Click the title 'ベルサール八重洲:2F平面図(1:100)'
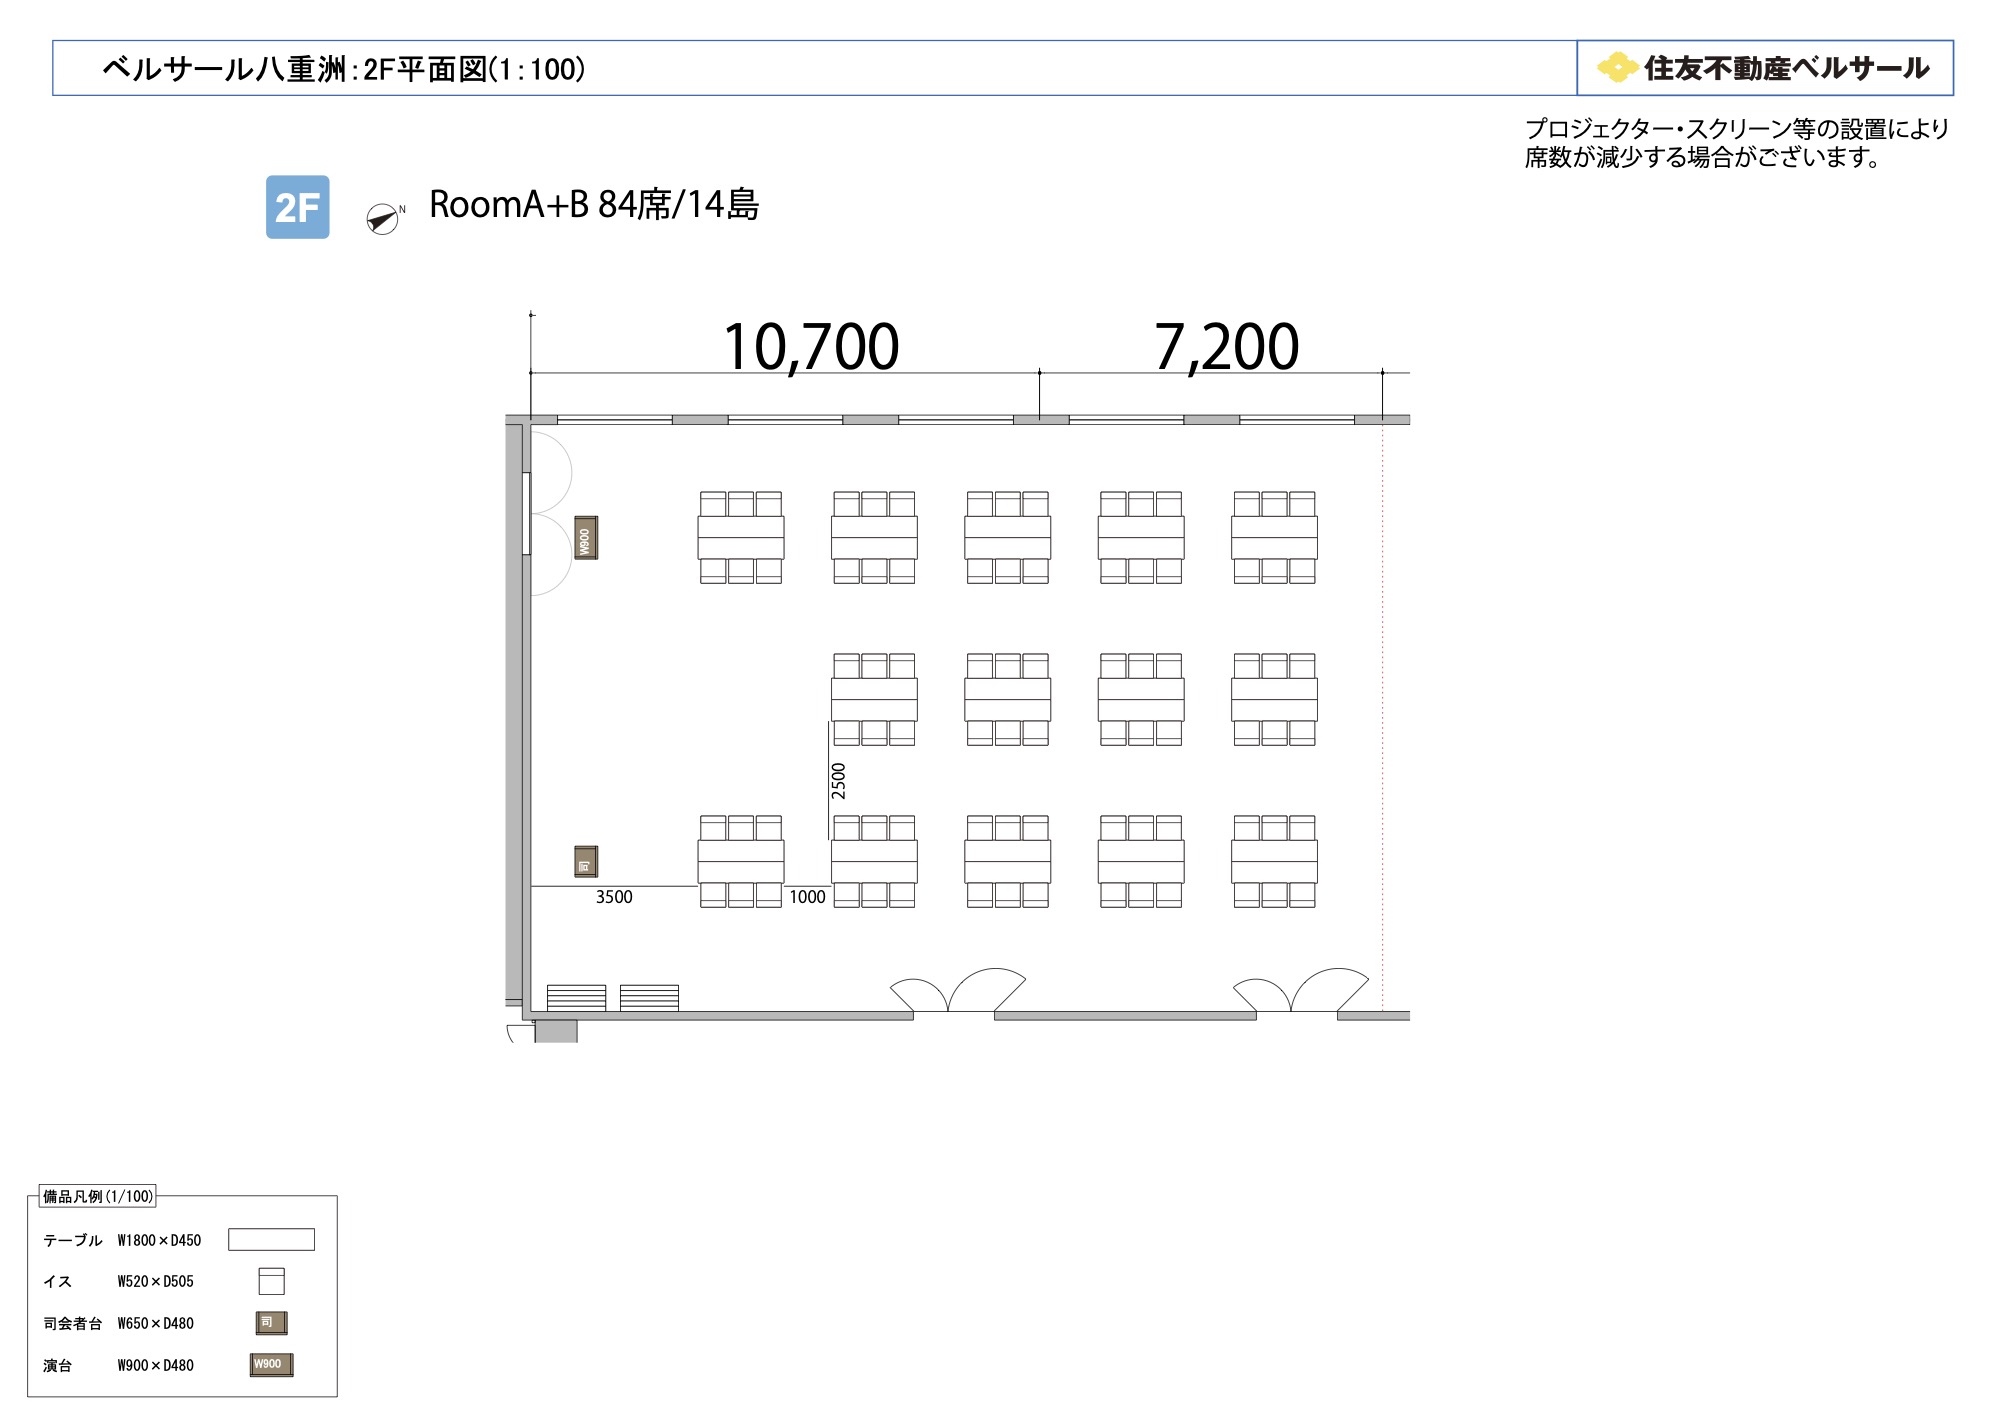 tap(344, 69)
